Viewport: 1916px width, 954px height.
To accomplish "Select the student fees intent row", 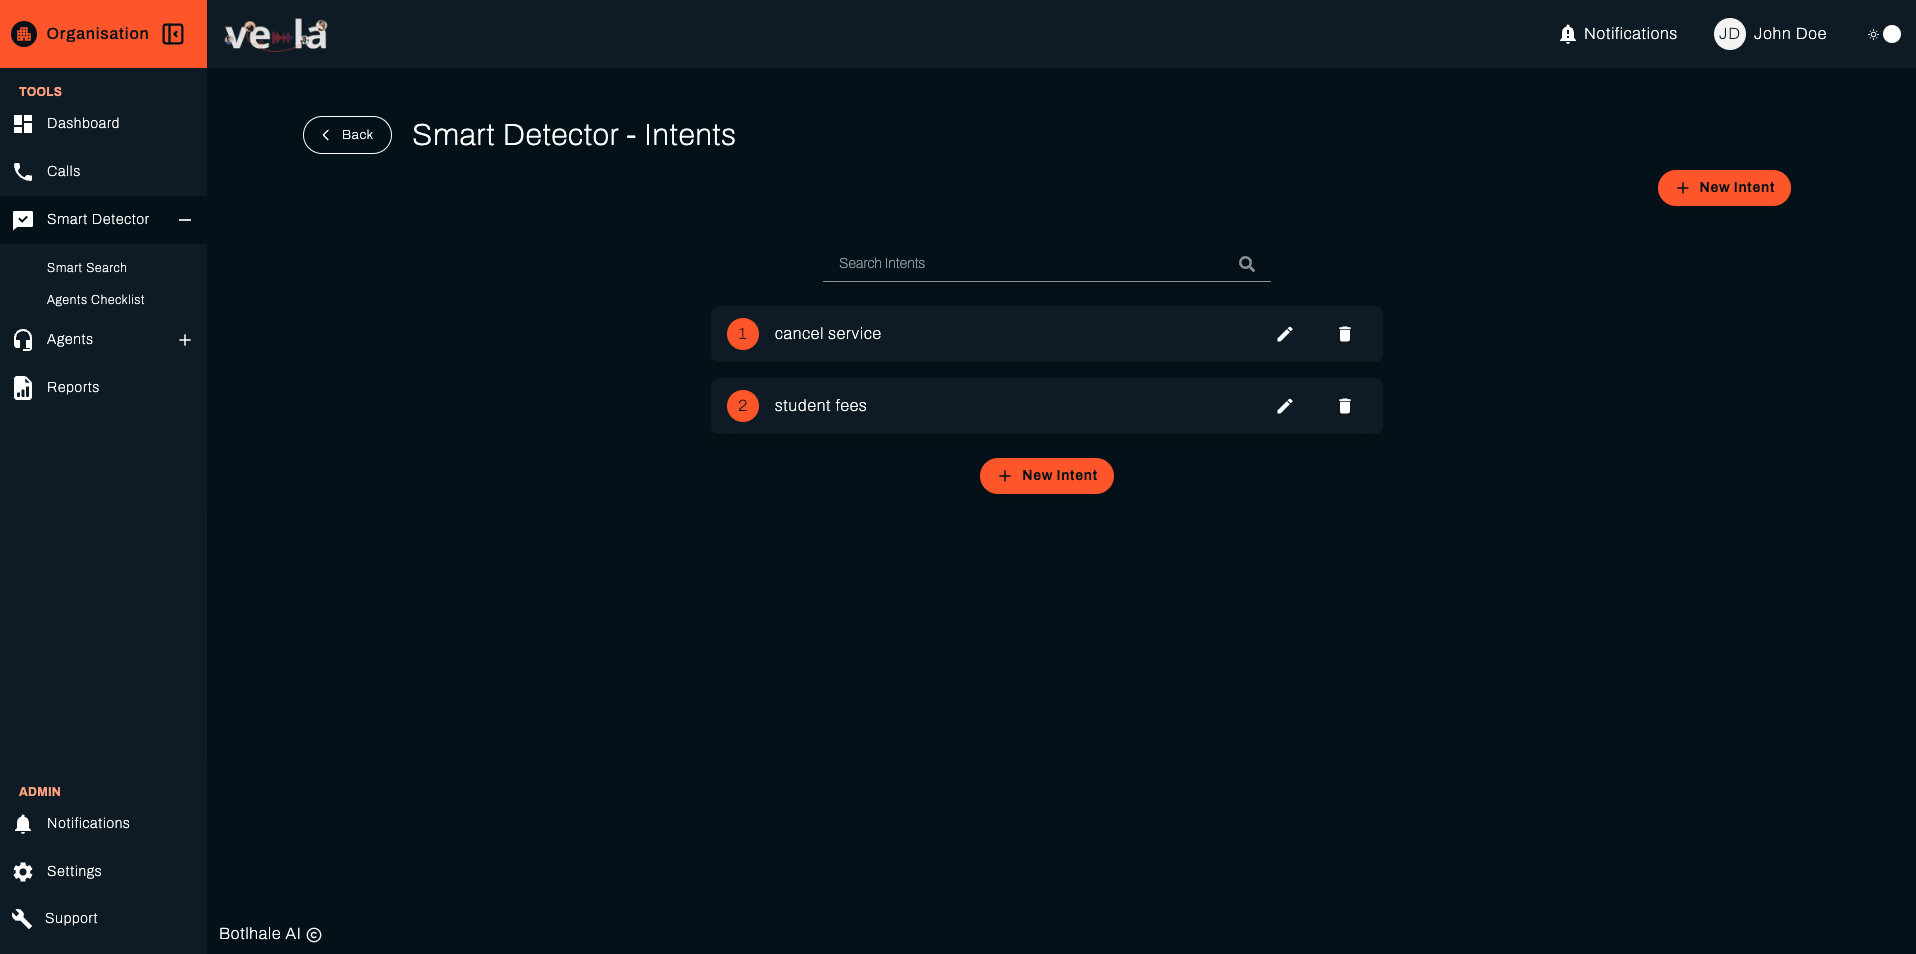I will (x=1047, y=406).
